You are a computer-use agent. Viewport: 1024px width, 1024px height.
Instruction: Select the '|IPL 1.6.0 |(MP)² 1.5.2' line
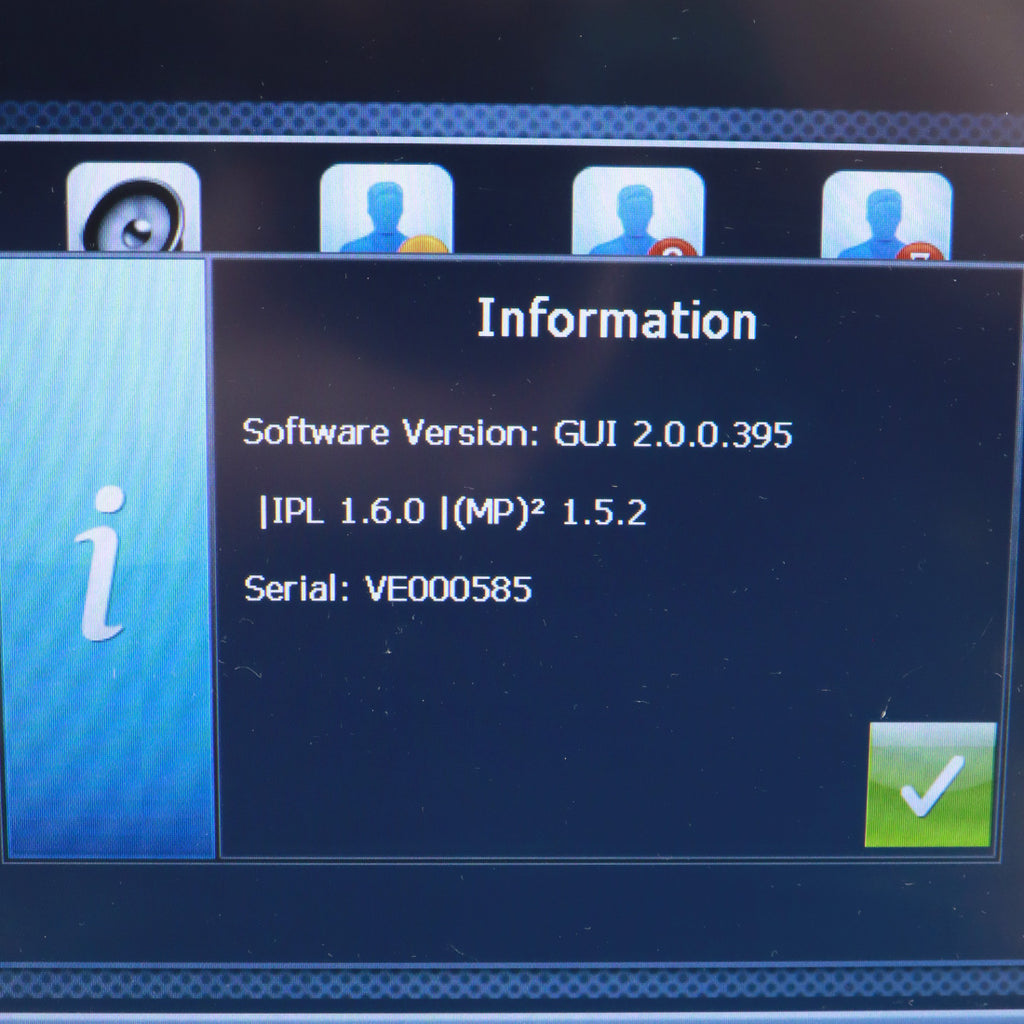(x=452, y=512)
